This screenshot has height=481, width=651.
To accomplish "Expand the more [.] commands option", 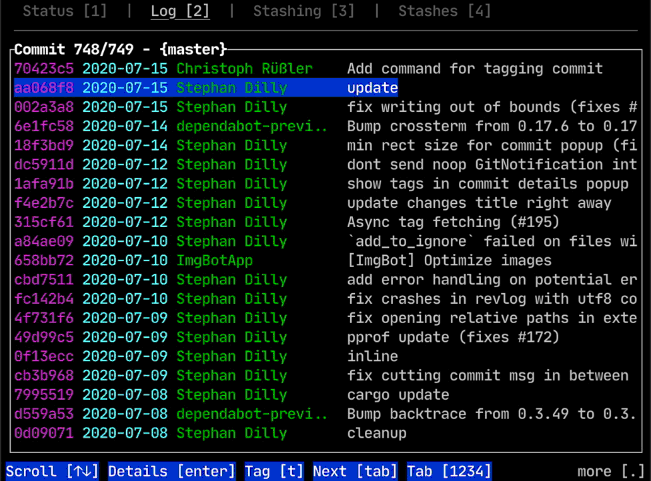I will 610,471.
